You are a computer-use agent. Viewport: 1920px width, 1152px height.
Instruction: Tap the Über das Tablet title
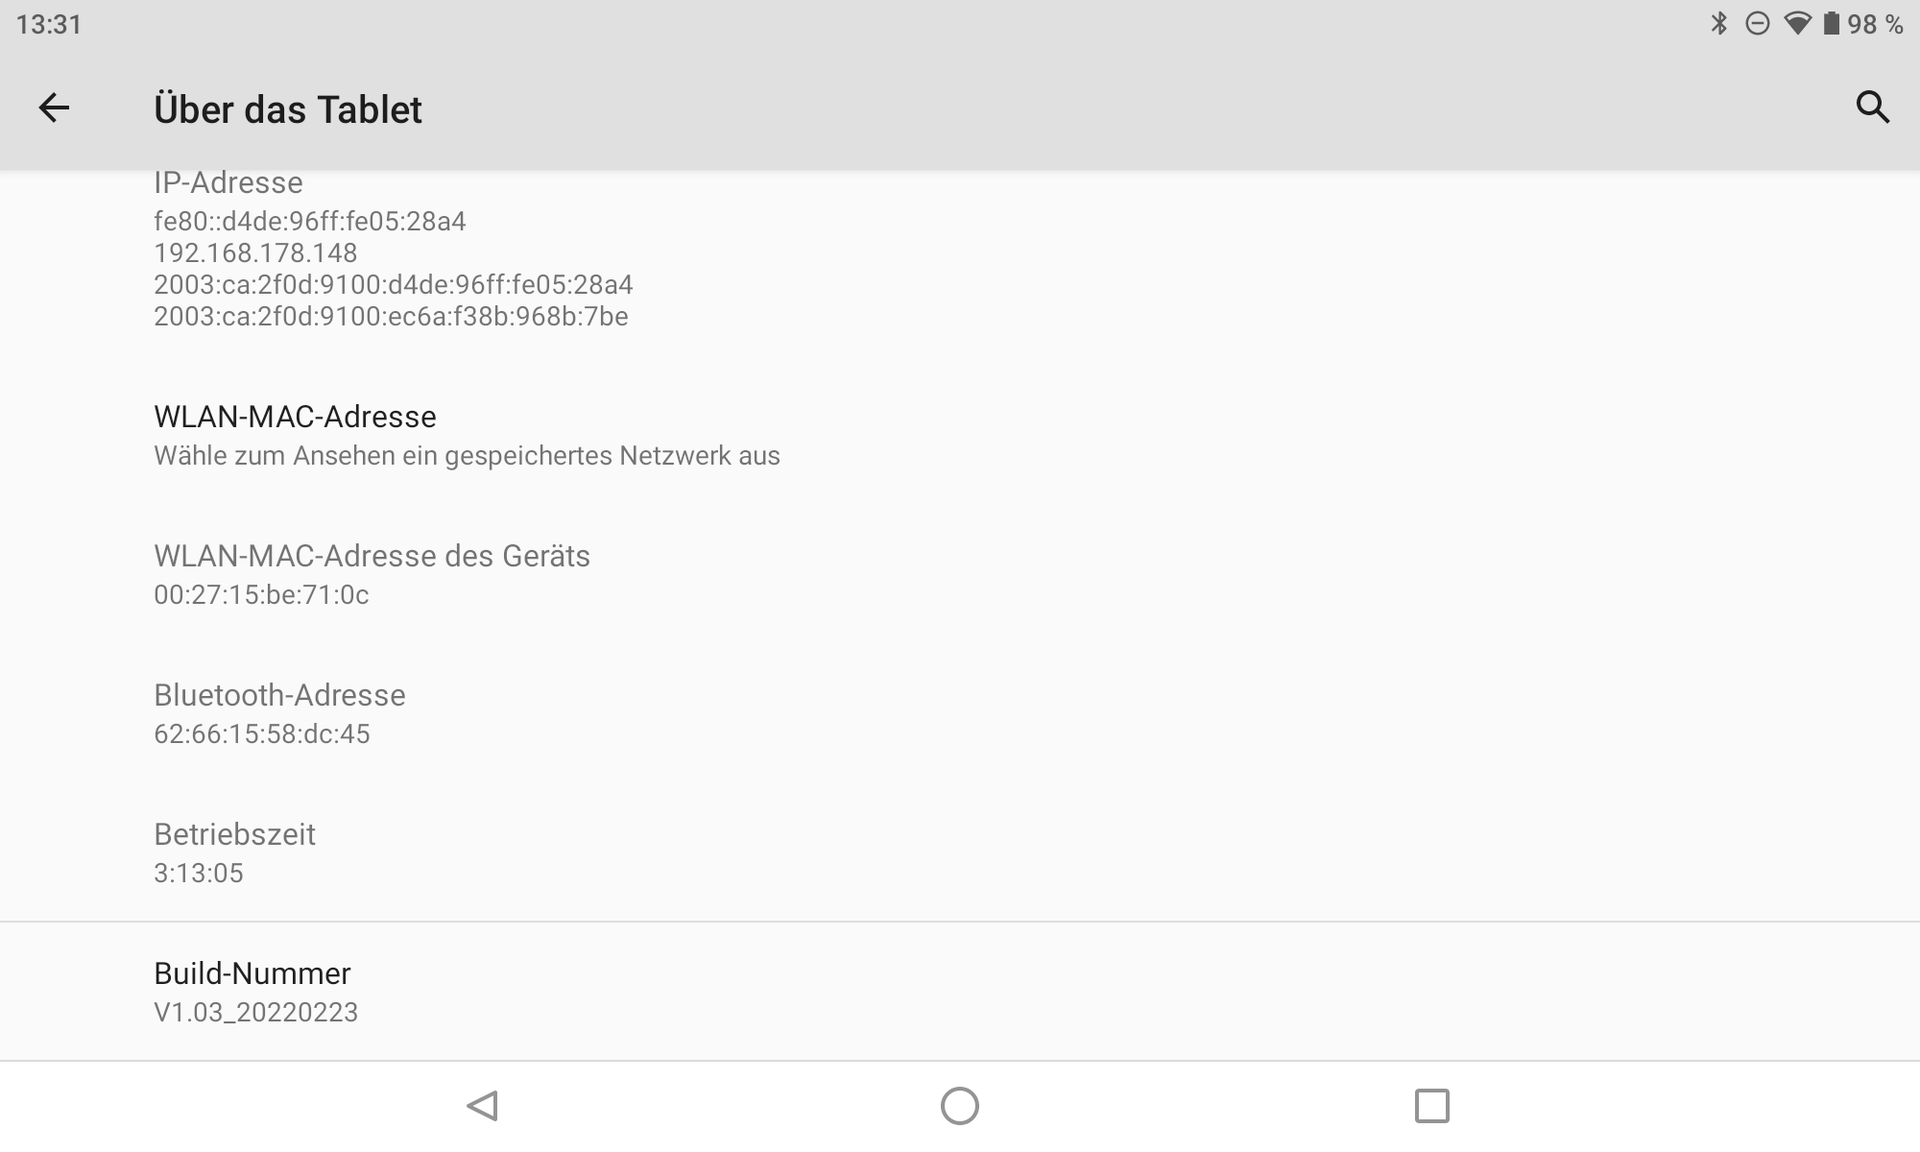click(x=288, y=109)
